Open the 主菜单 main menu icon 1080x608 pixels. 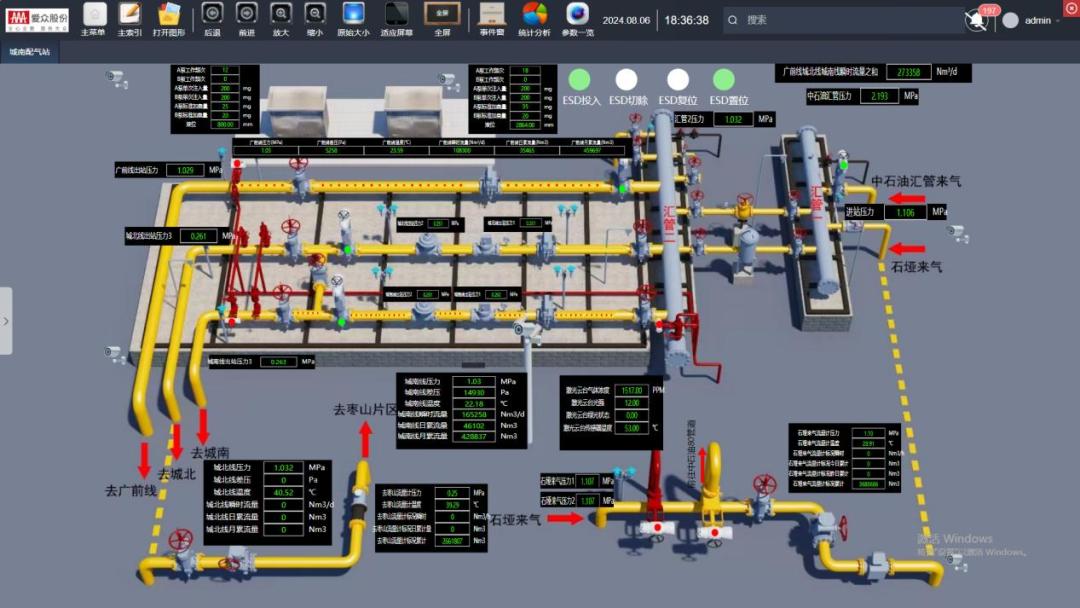[x=94, y=14]
